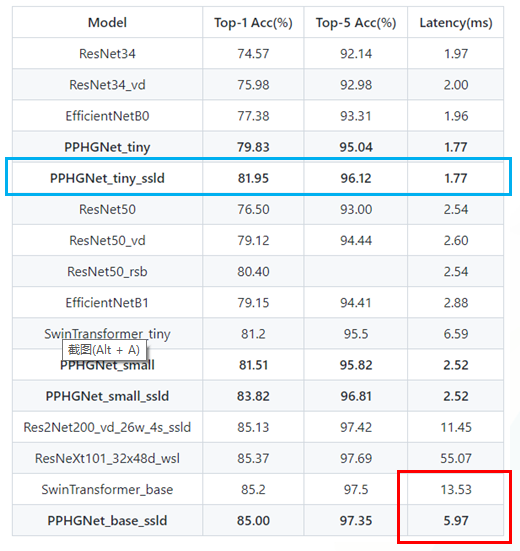Screen dimensions: 520x551
Task: Click the Top-5 Acc(%) column header
Action: 356,23
